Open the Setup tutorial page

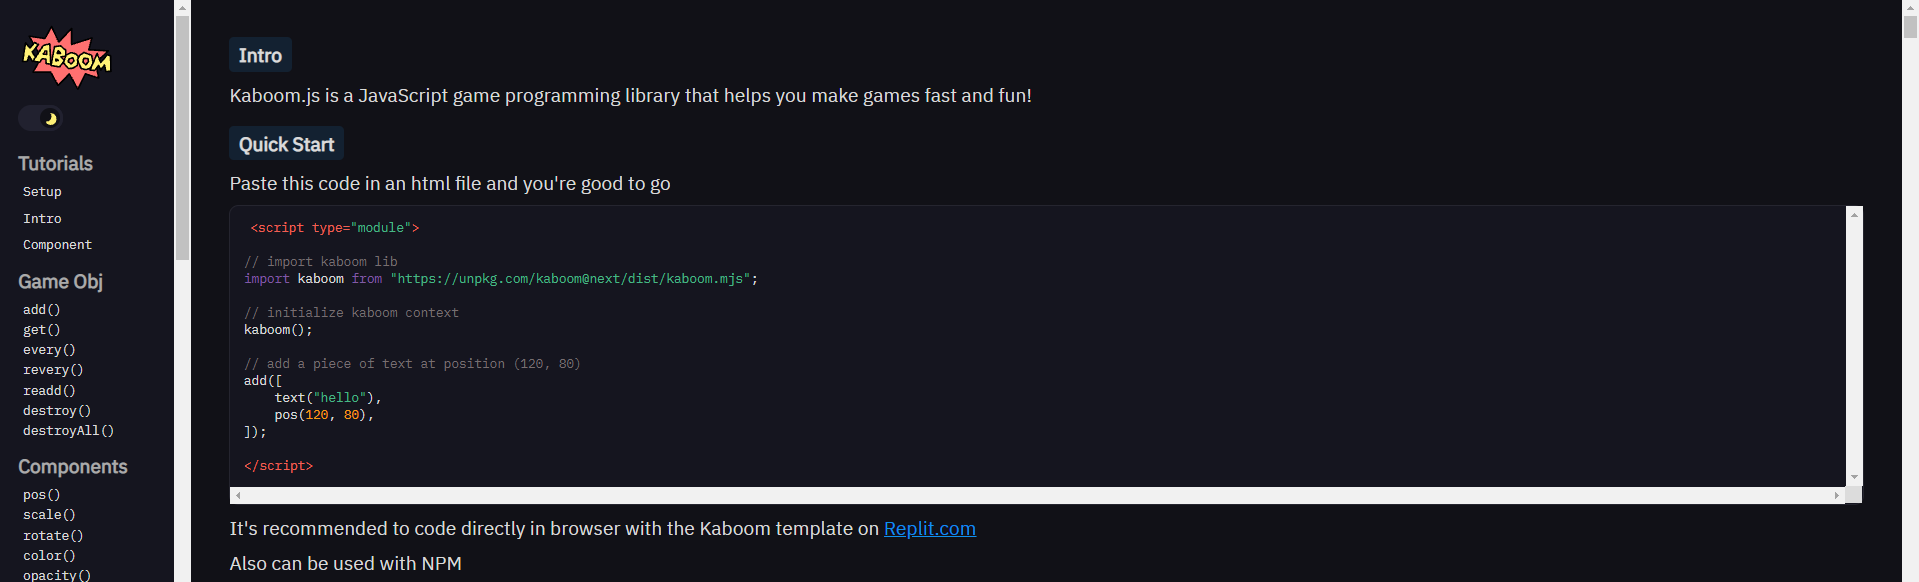42,191
